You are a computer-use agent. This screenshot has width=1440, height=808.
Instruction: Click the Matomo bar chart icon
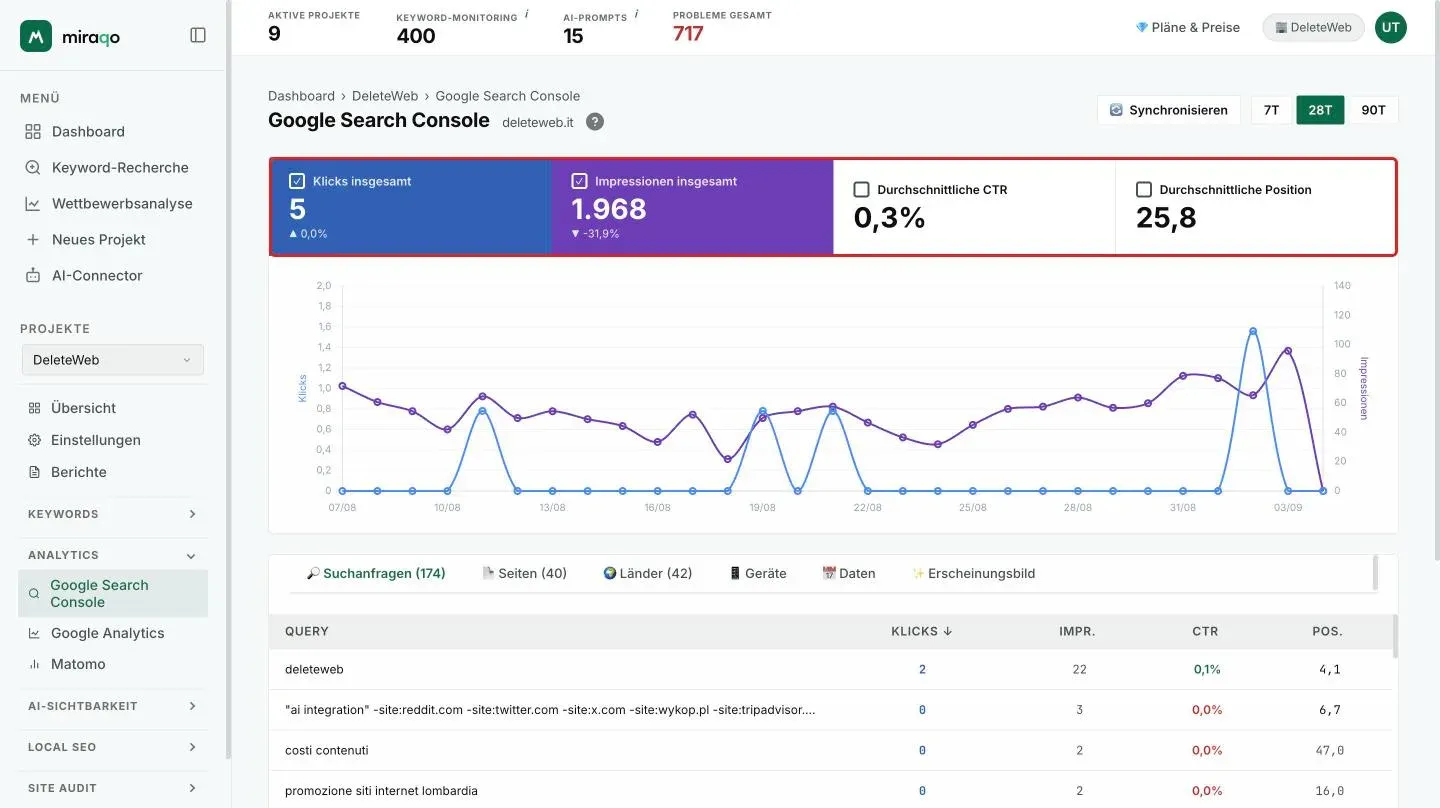click(x=34, y=664)
